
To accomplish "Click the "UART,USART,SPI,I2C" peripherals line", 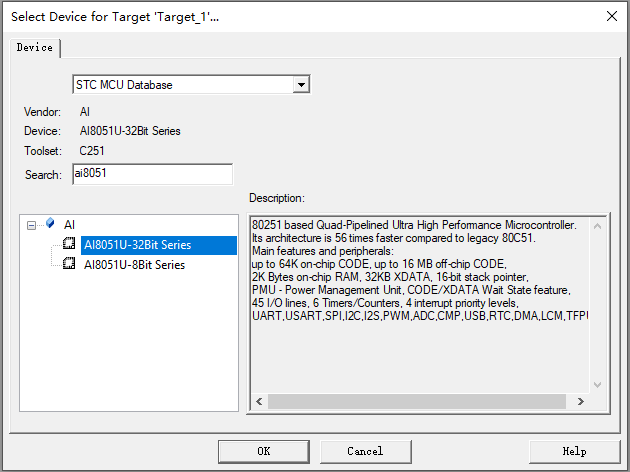I will point(420,316).
